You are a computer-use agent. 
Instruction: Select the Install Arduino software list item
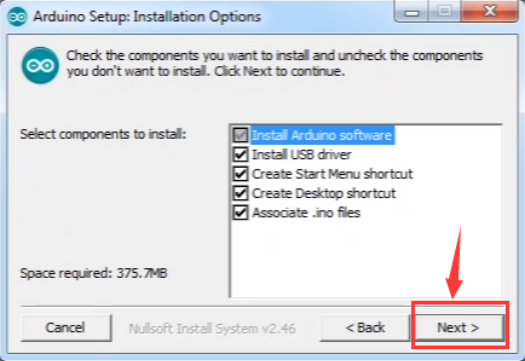point(322,135)
